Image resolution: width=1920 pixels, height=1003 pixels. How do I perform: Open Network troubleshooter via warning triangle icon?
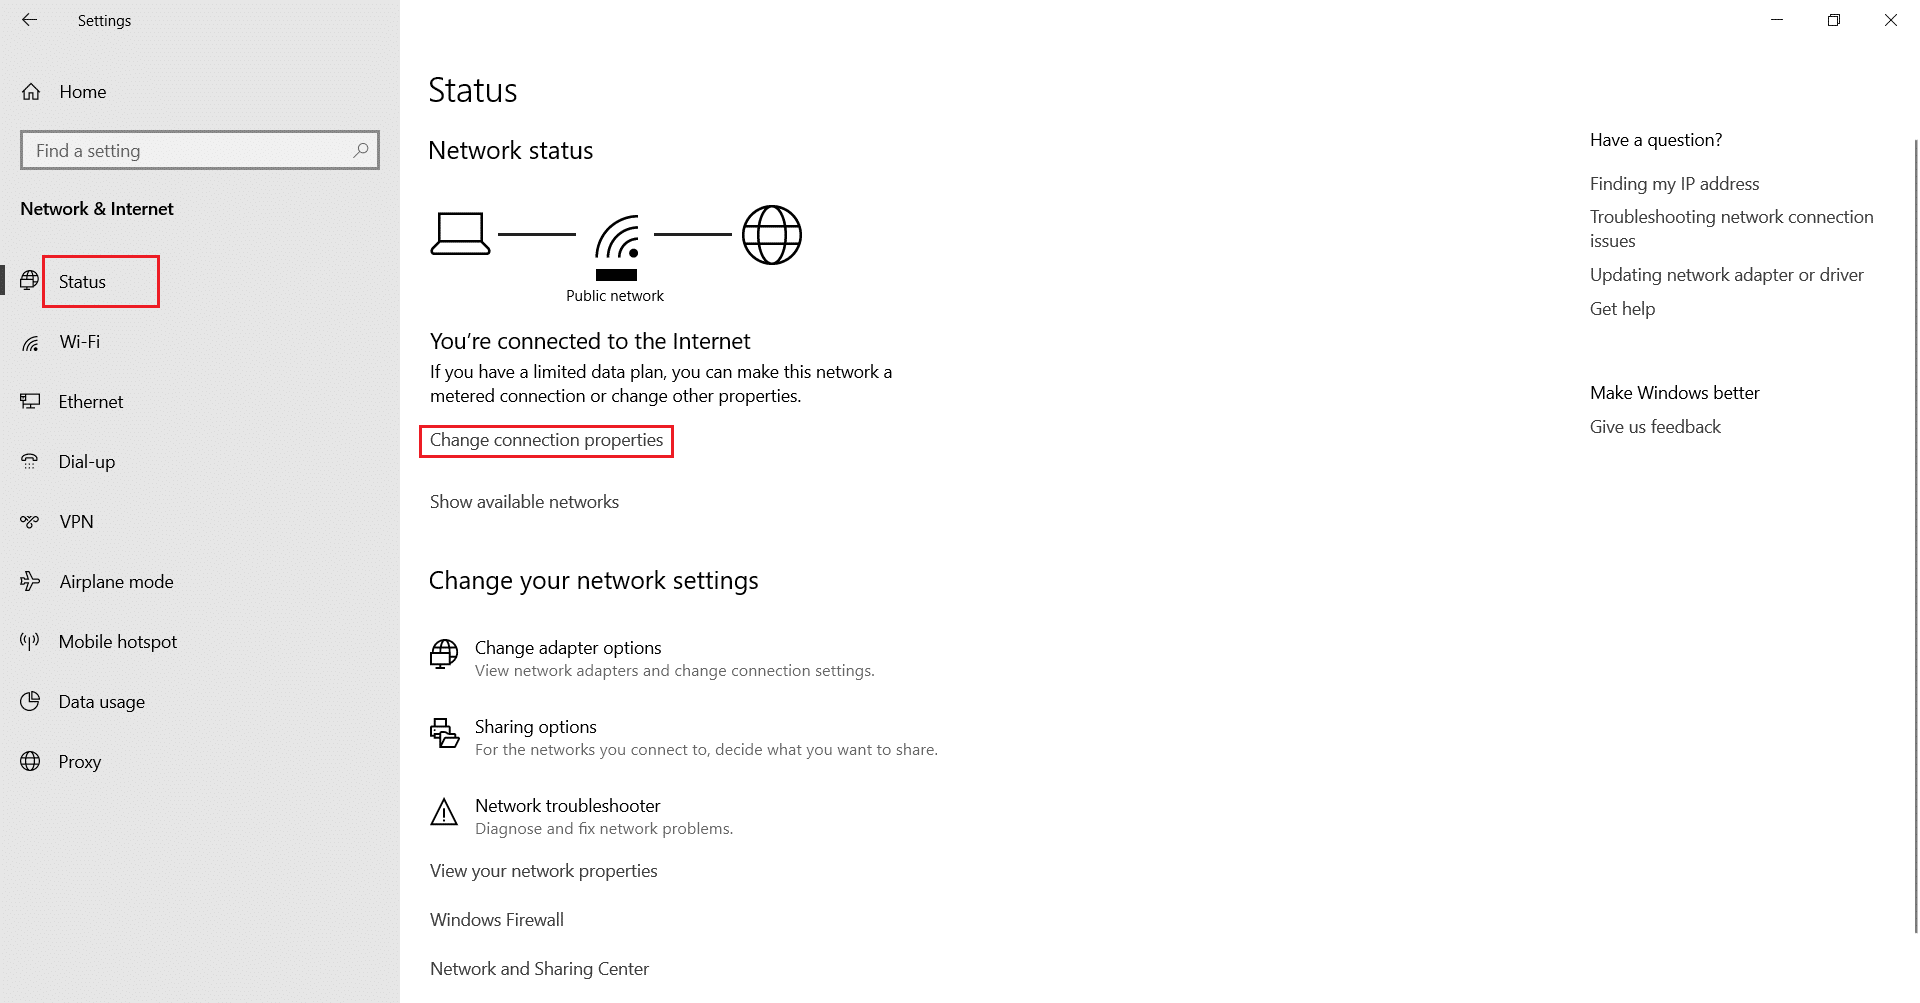444,813
